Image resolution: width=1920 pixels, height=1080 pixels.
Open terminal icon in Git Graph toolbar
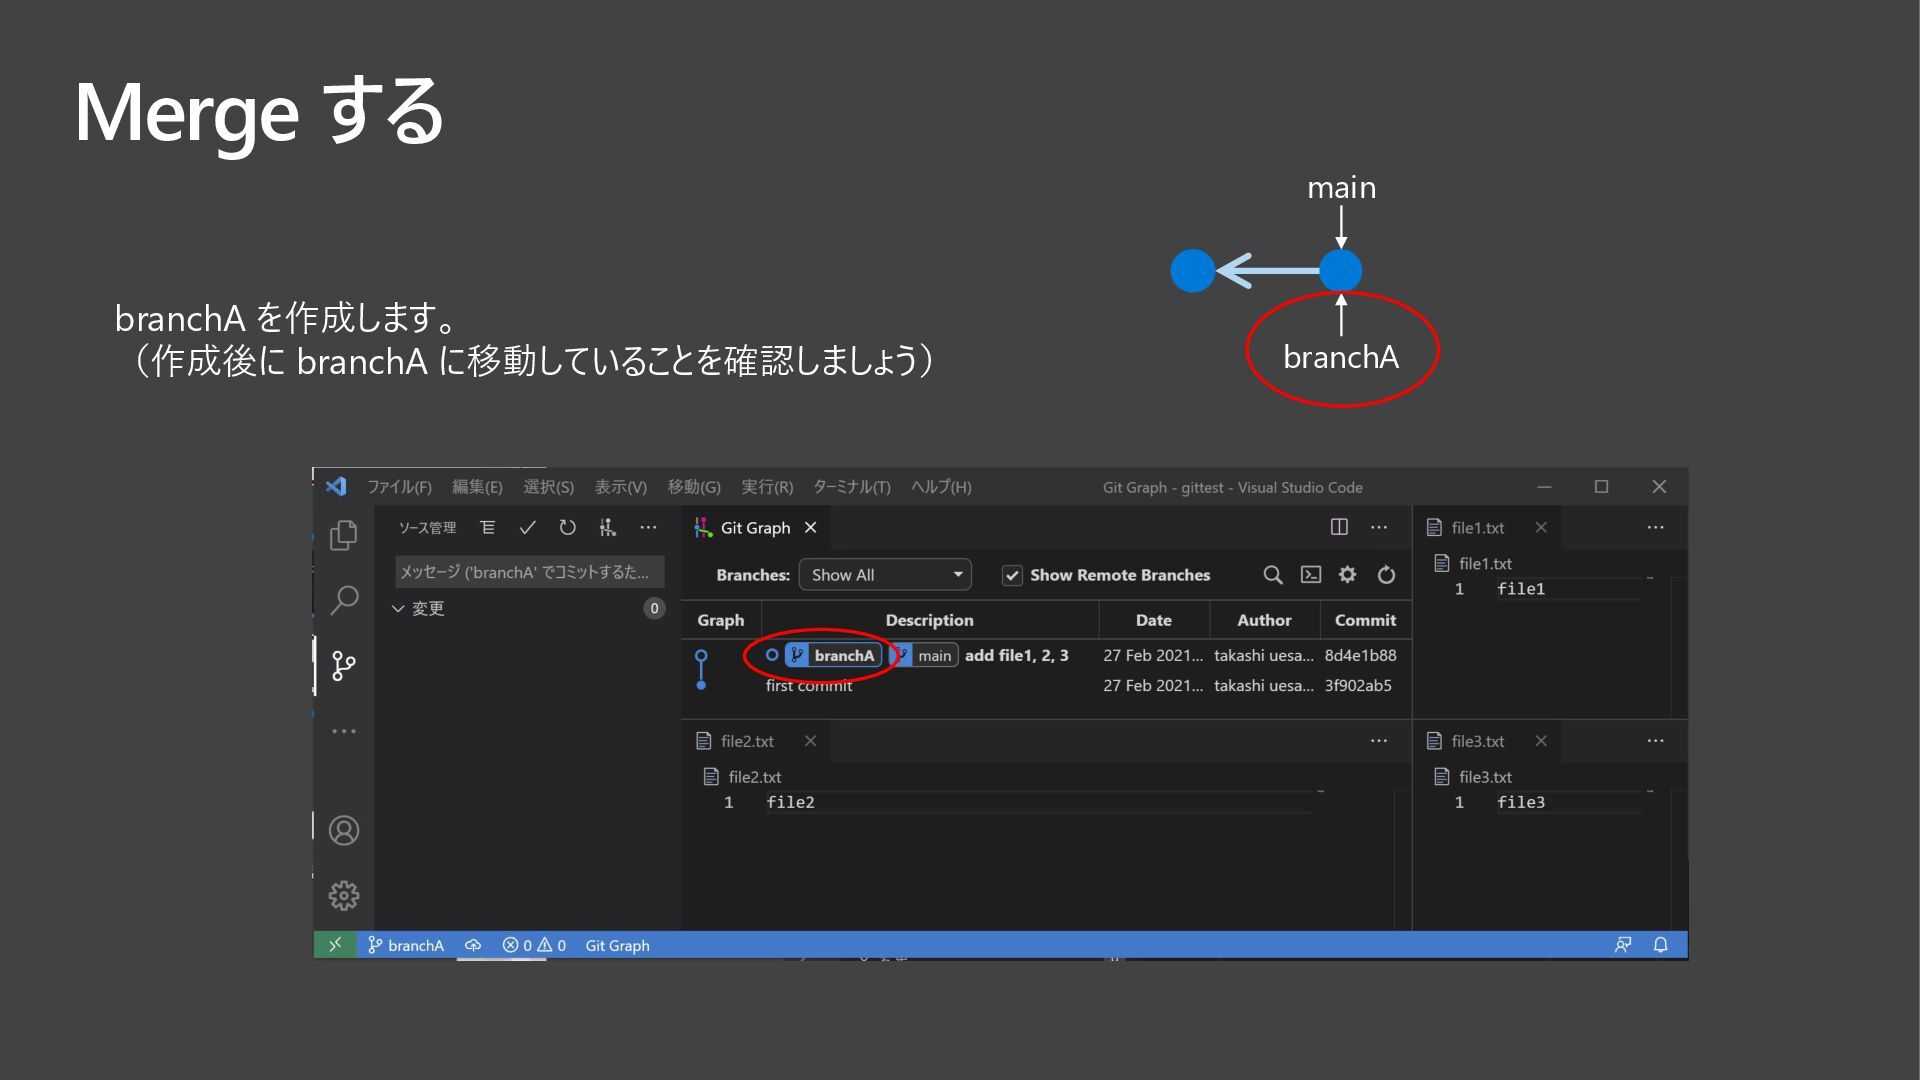tap(1310, 575)
